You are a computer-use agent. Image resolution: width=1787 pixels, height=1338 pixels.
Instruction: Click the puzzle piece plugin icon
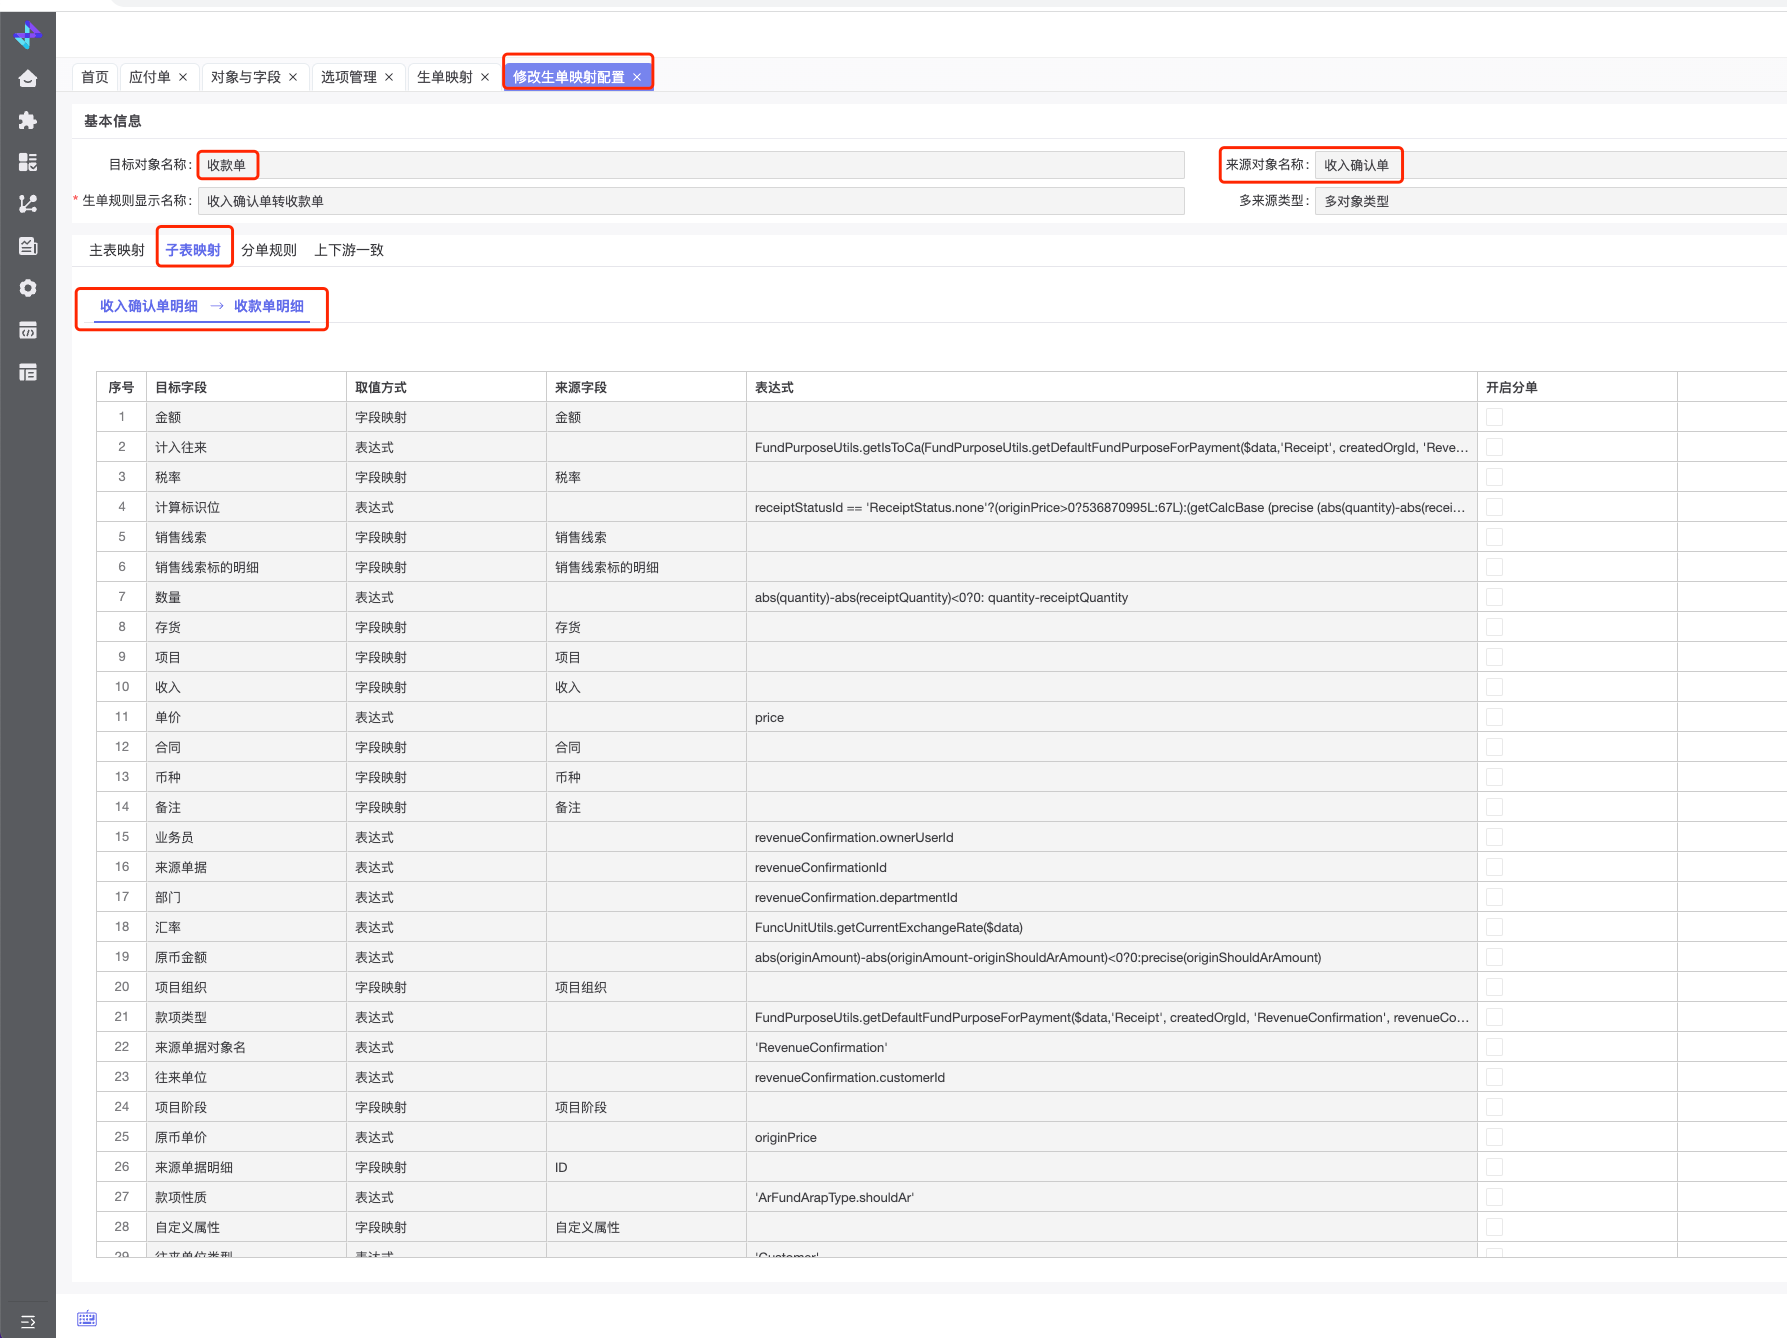pyautogui.click(x=28, y=121)
